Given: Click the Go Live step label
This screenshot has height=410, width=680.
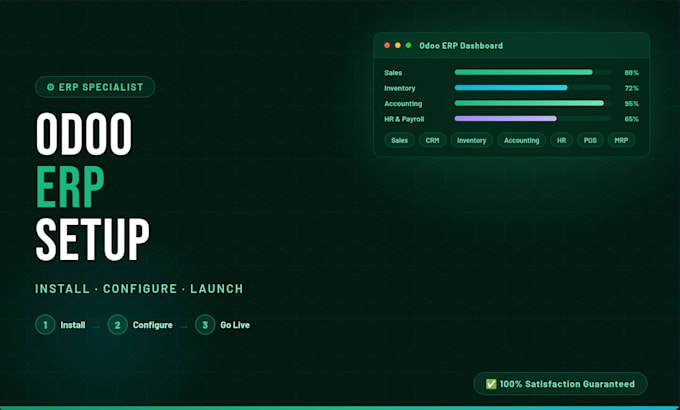Looking at the screenshot, I should pos(235,325).
